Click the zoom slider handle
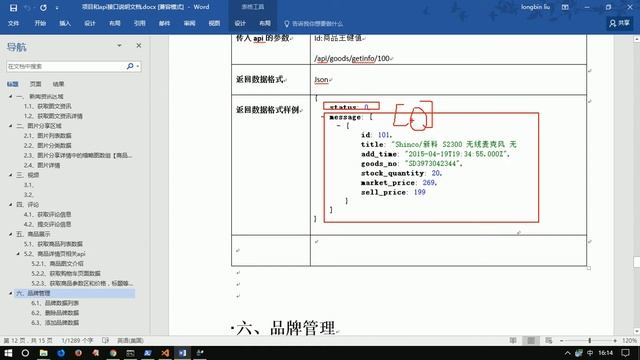 point(589,340)
